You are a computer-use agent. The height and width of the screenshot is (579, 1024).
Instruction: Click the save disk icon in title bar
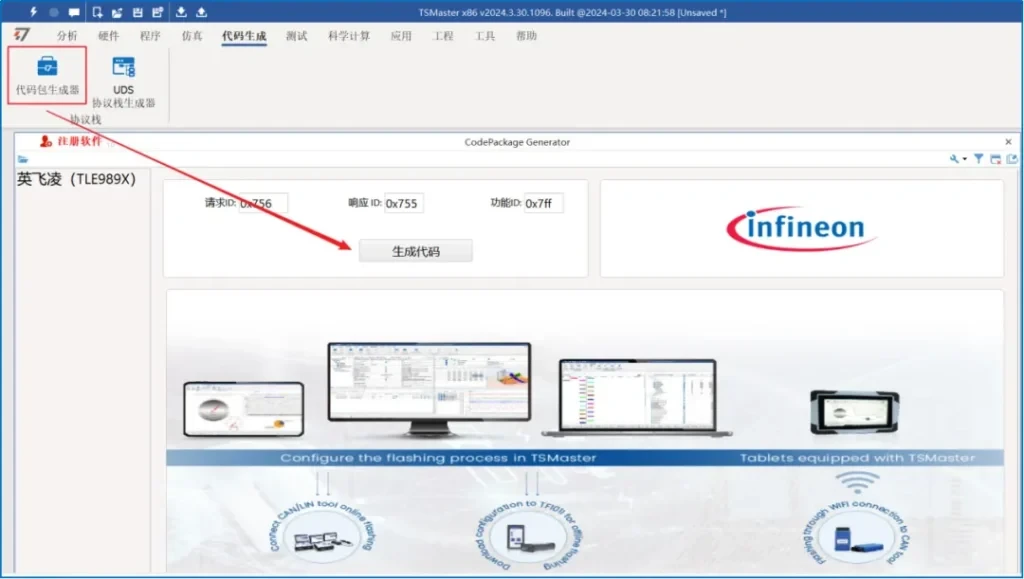coord(137,12)
